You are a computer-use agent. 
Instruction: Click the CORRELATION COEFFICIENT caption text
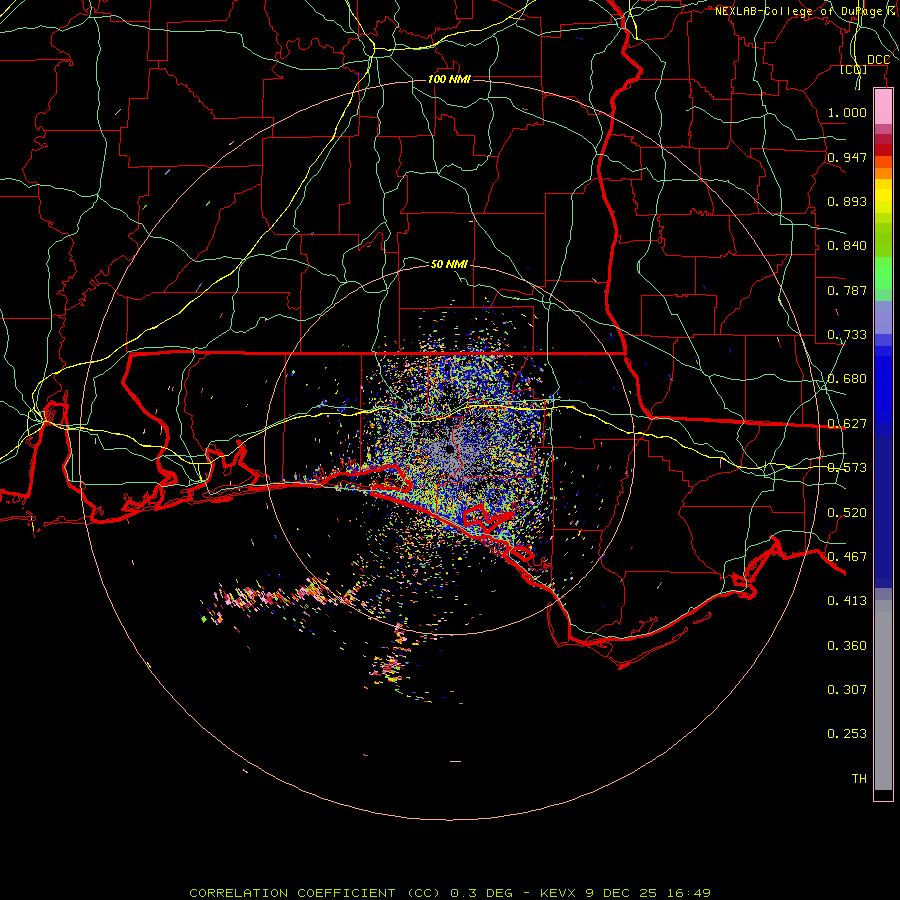pyautogui.click(x=292, y=893)
